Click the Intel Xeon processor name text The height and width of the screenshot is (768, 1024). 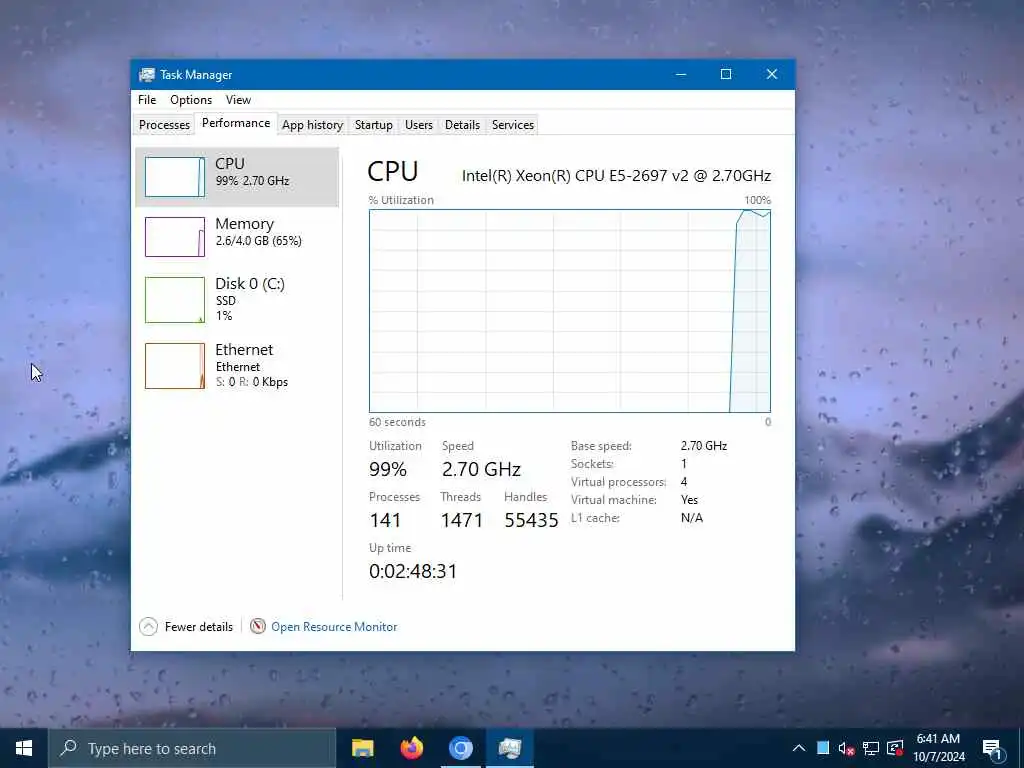tap(616, 176)
